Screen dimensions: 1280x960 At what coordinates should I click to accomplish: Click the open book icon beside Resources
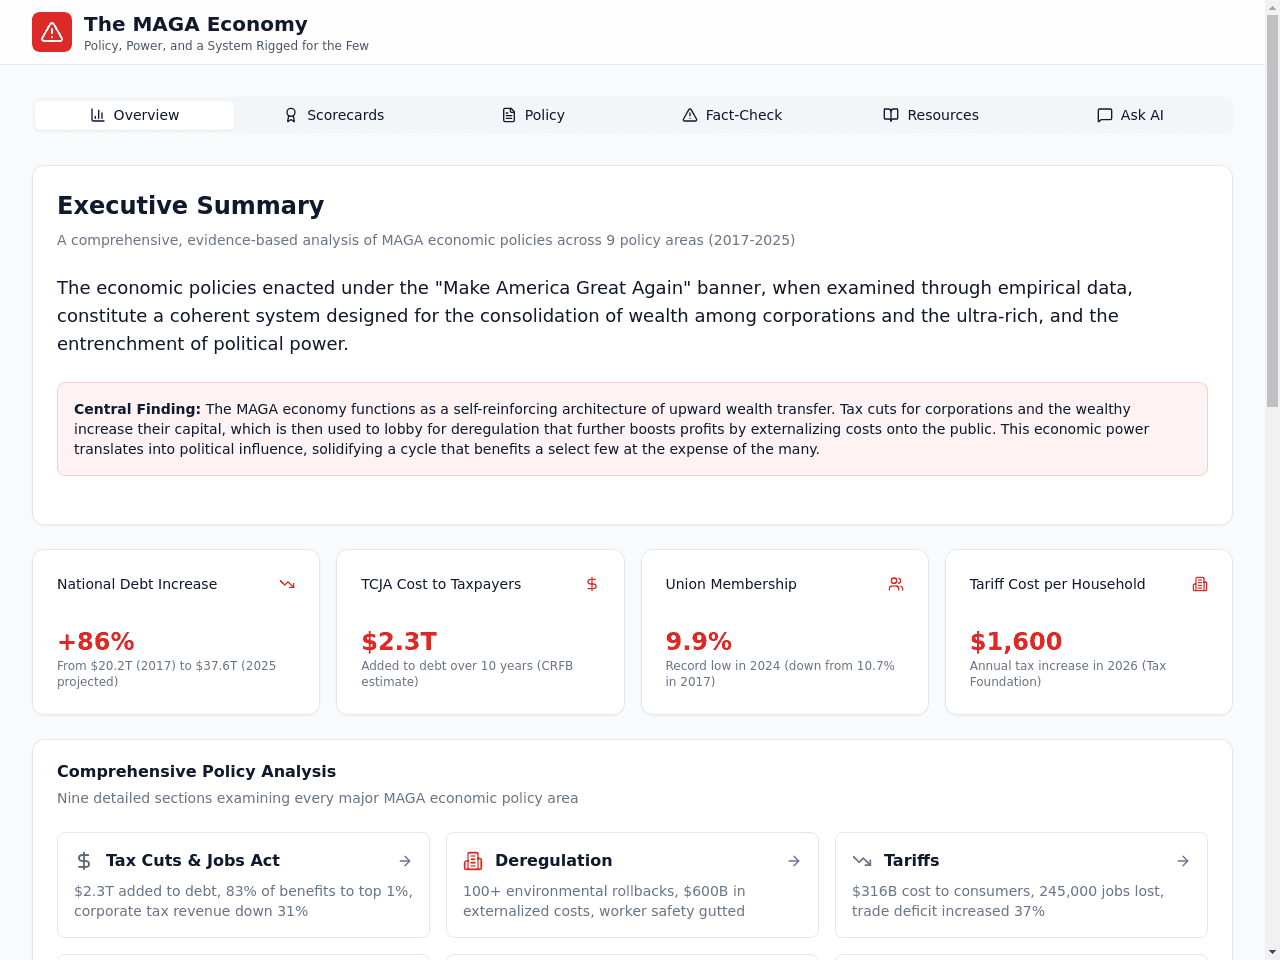pos(891,115)
